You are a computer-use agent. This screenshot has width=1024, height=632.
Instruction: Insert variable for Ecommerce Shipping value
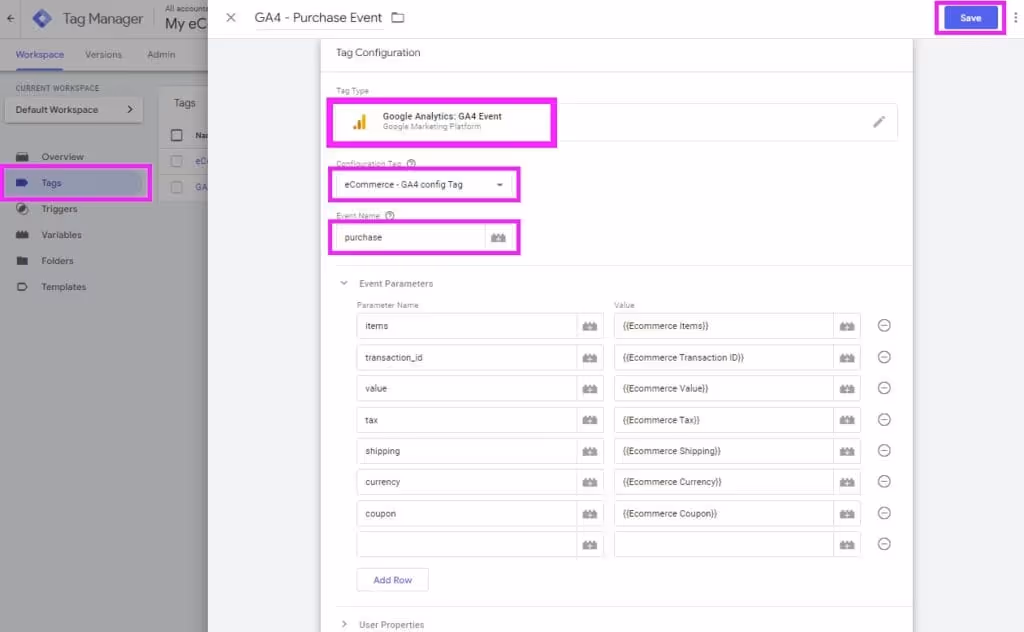pyautogui.click(x=847, y=451)
